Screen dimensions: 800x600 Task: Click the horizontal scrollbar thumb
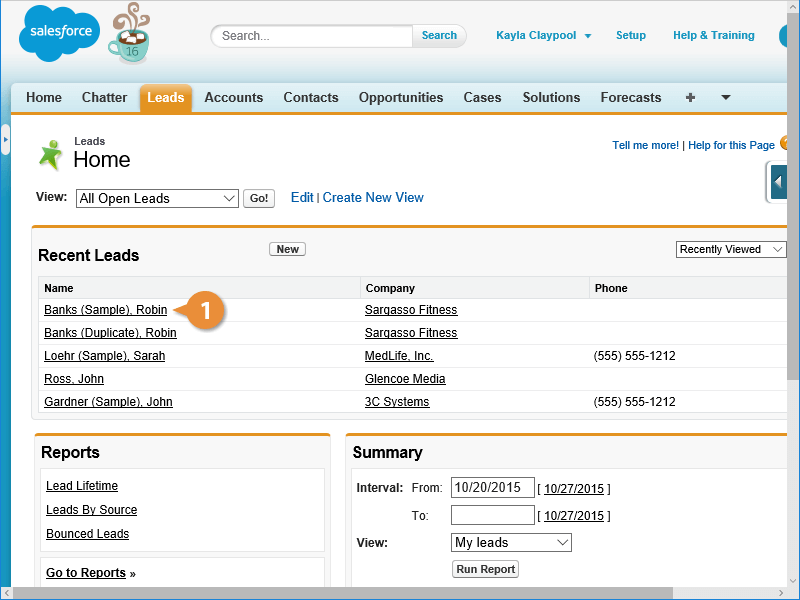(342, 593)
